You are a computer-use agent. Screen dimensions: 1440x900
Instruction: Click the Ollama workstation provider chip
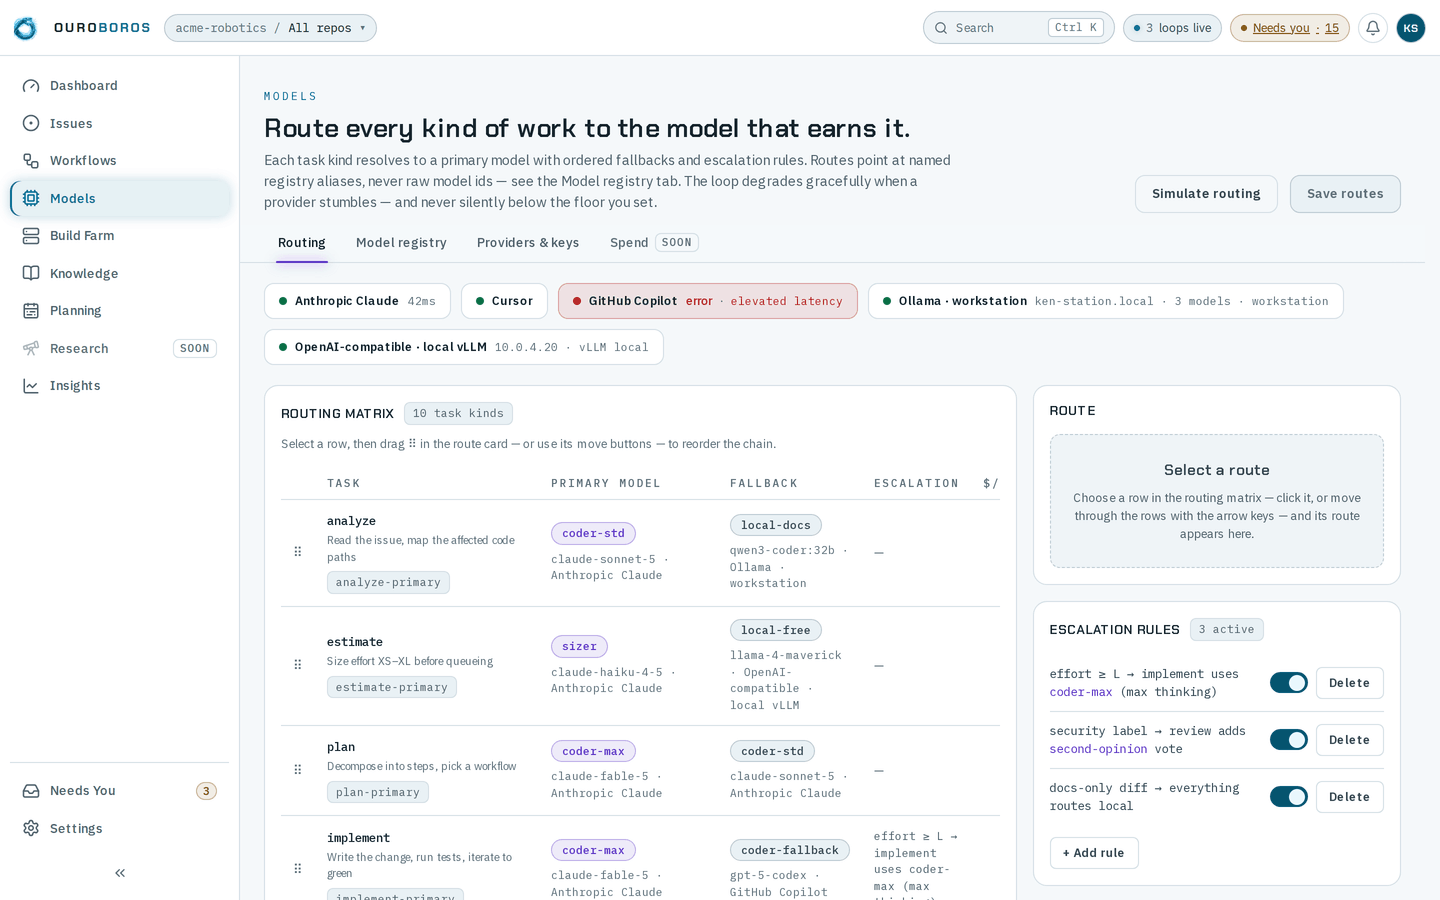point(1105,301)
